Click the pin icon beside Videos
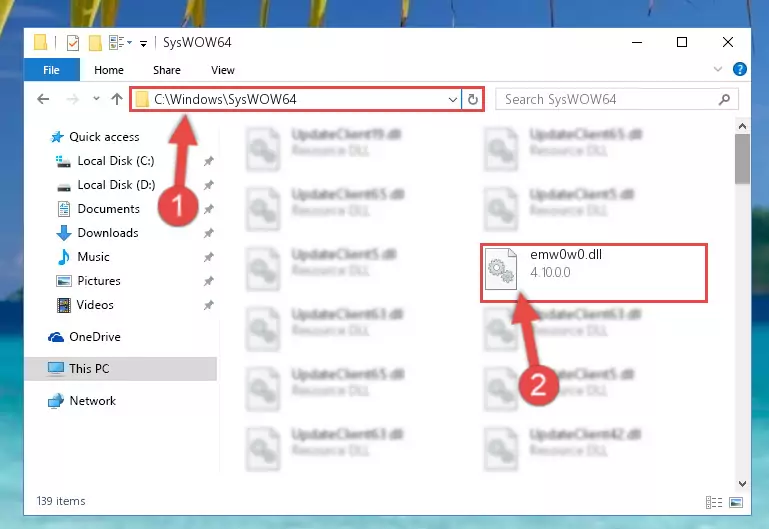 coord(209,305)
